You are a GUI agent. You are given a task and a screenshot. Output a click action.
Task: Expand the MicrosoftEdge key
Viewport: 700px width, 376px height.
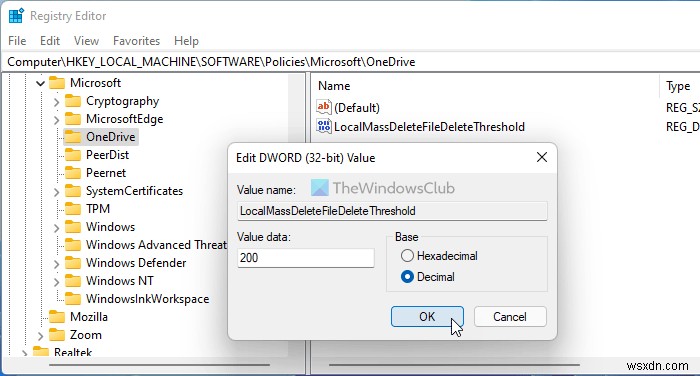(56, 120)
